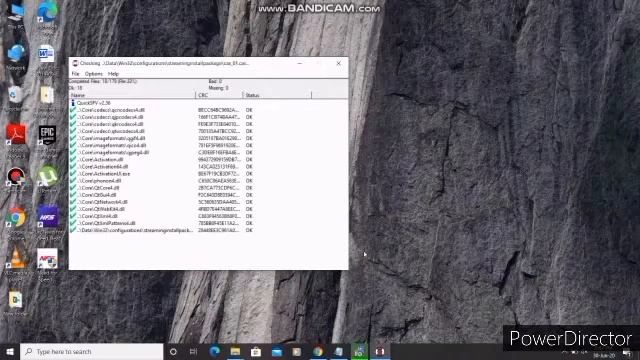
Task: Open the New folder desktop icon
Action: [16, 300]
